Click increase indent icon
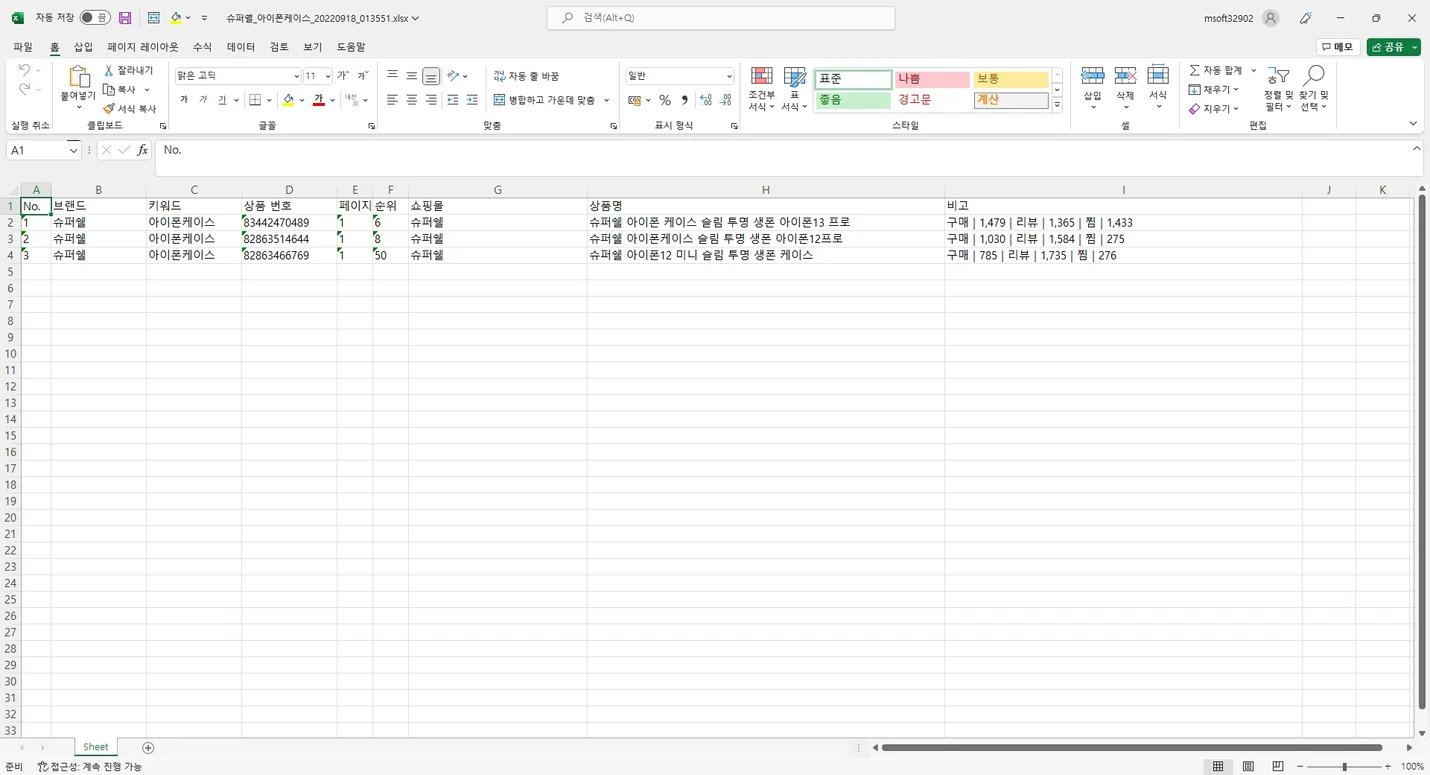 tap(472, 100)
